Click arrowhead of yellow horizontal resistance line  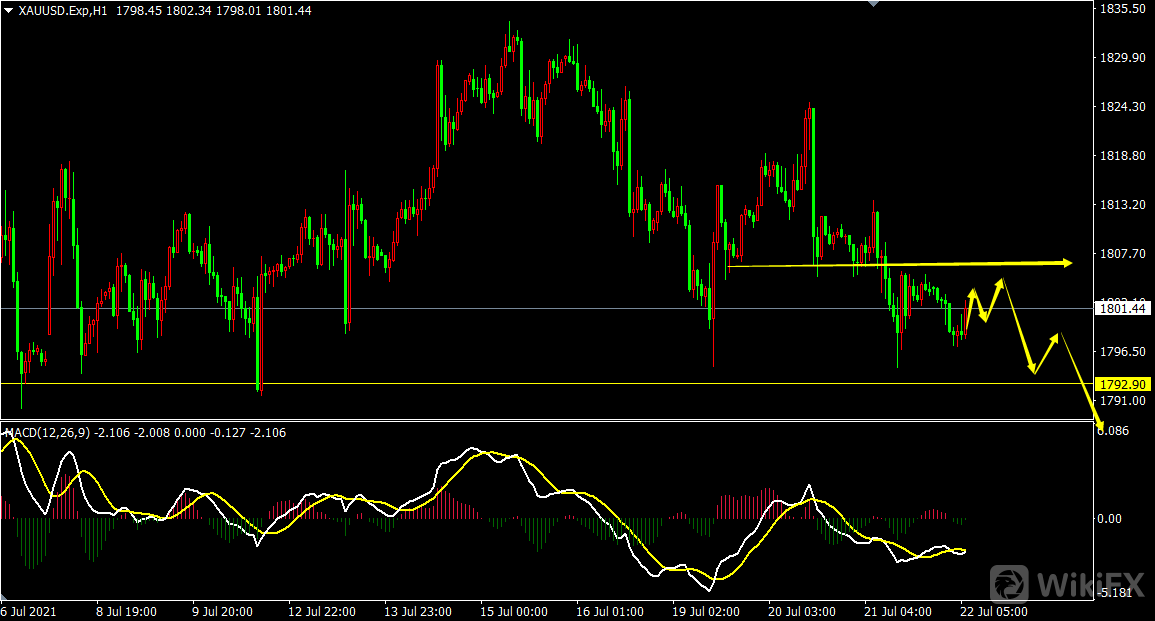coord(1066,263)
